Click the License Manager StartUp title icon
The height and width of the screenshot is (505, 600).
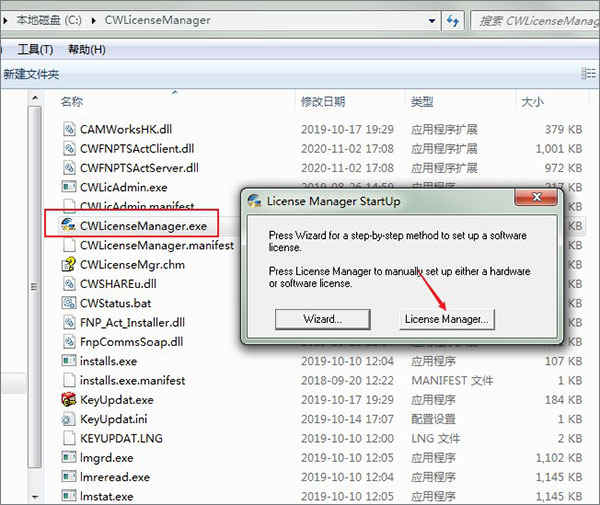click(x=254, y=201)
